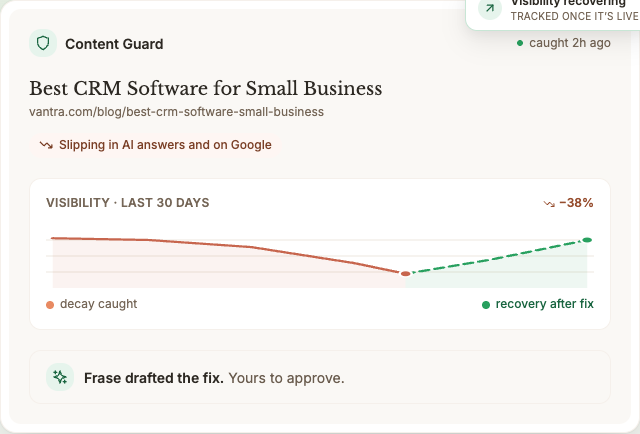Click the −38% visibility change value

point(576,203)
